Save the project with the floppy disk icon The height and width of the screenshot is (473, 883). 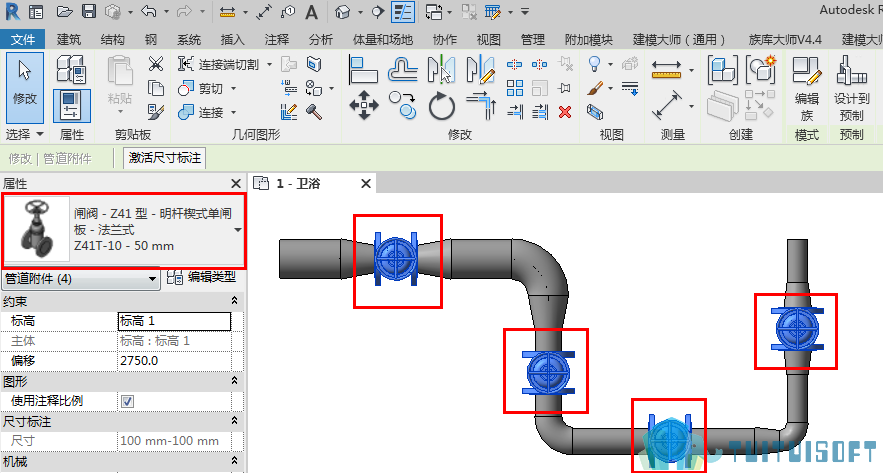[x=89, y=12]
